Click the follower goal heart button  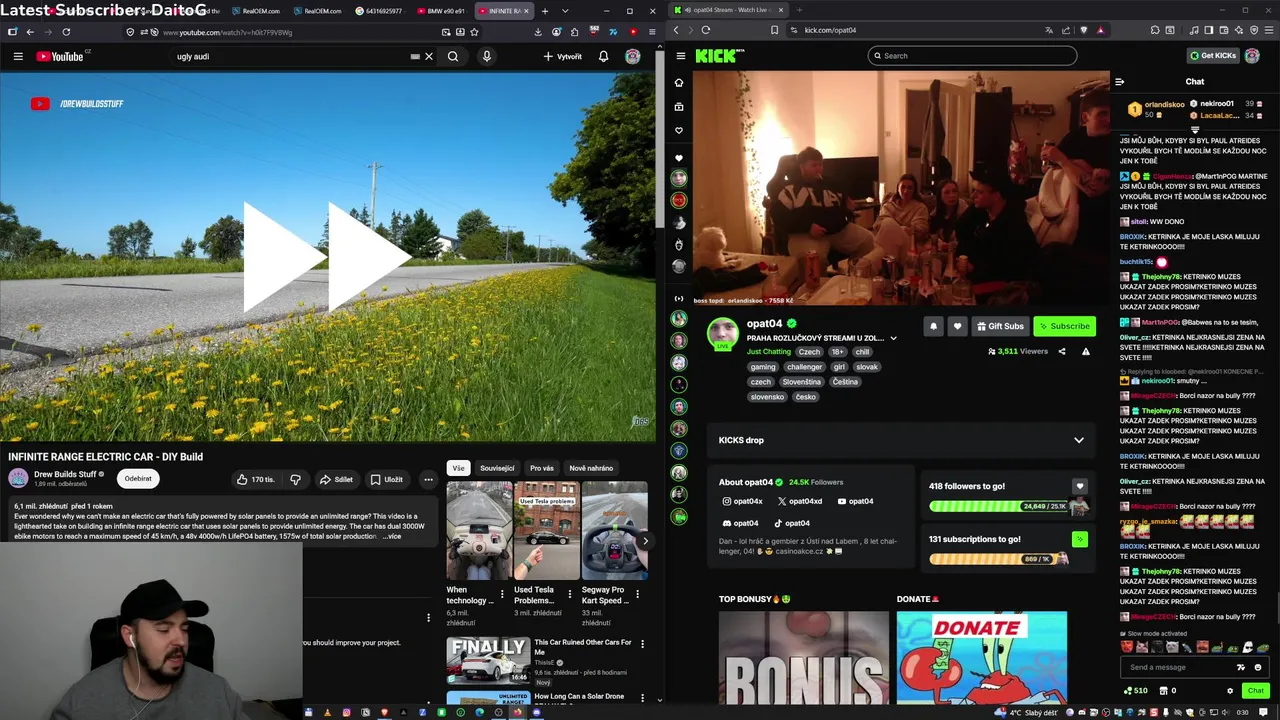pos(1079,486)
